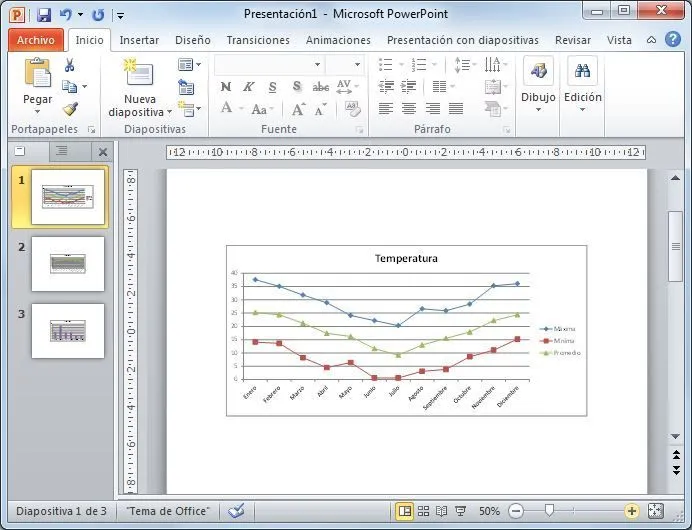Open the font size combo box

345,64
